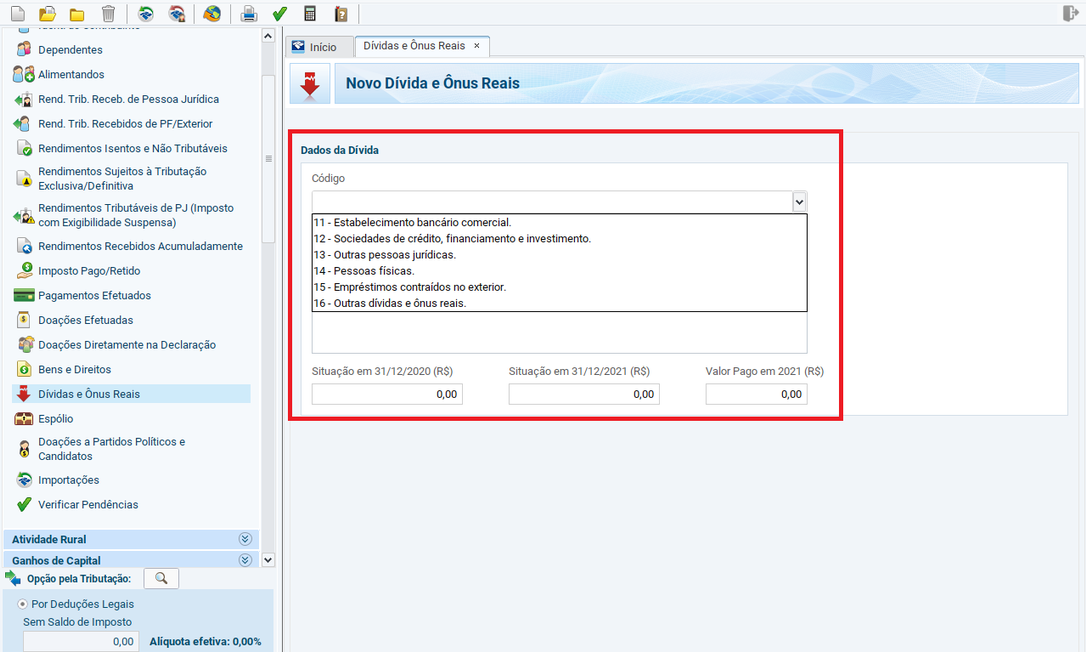
Task: Click the green checkmark toolbar icon
Action: pos(280,13)
